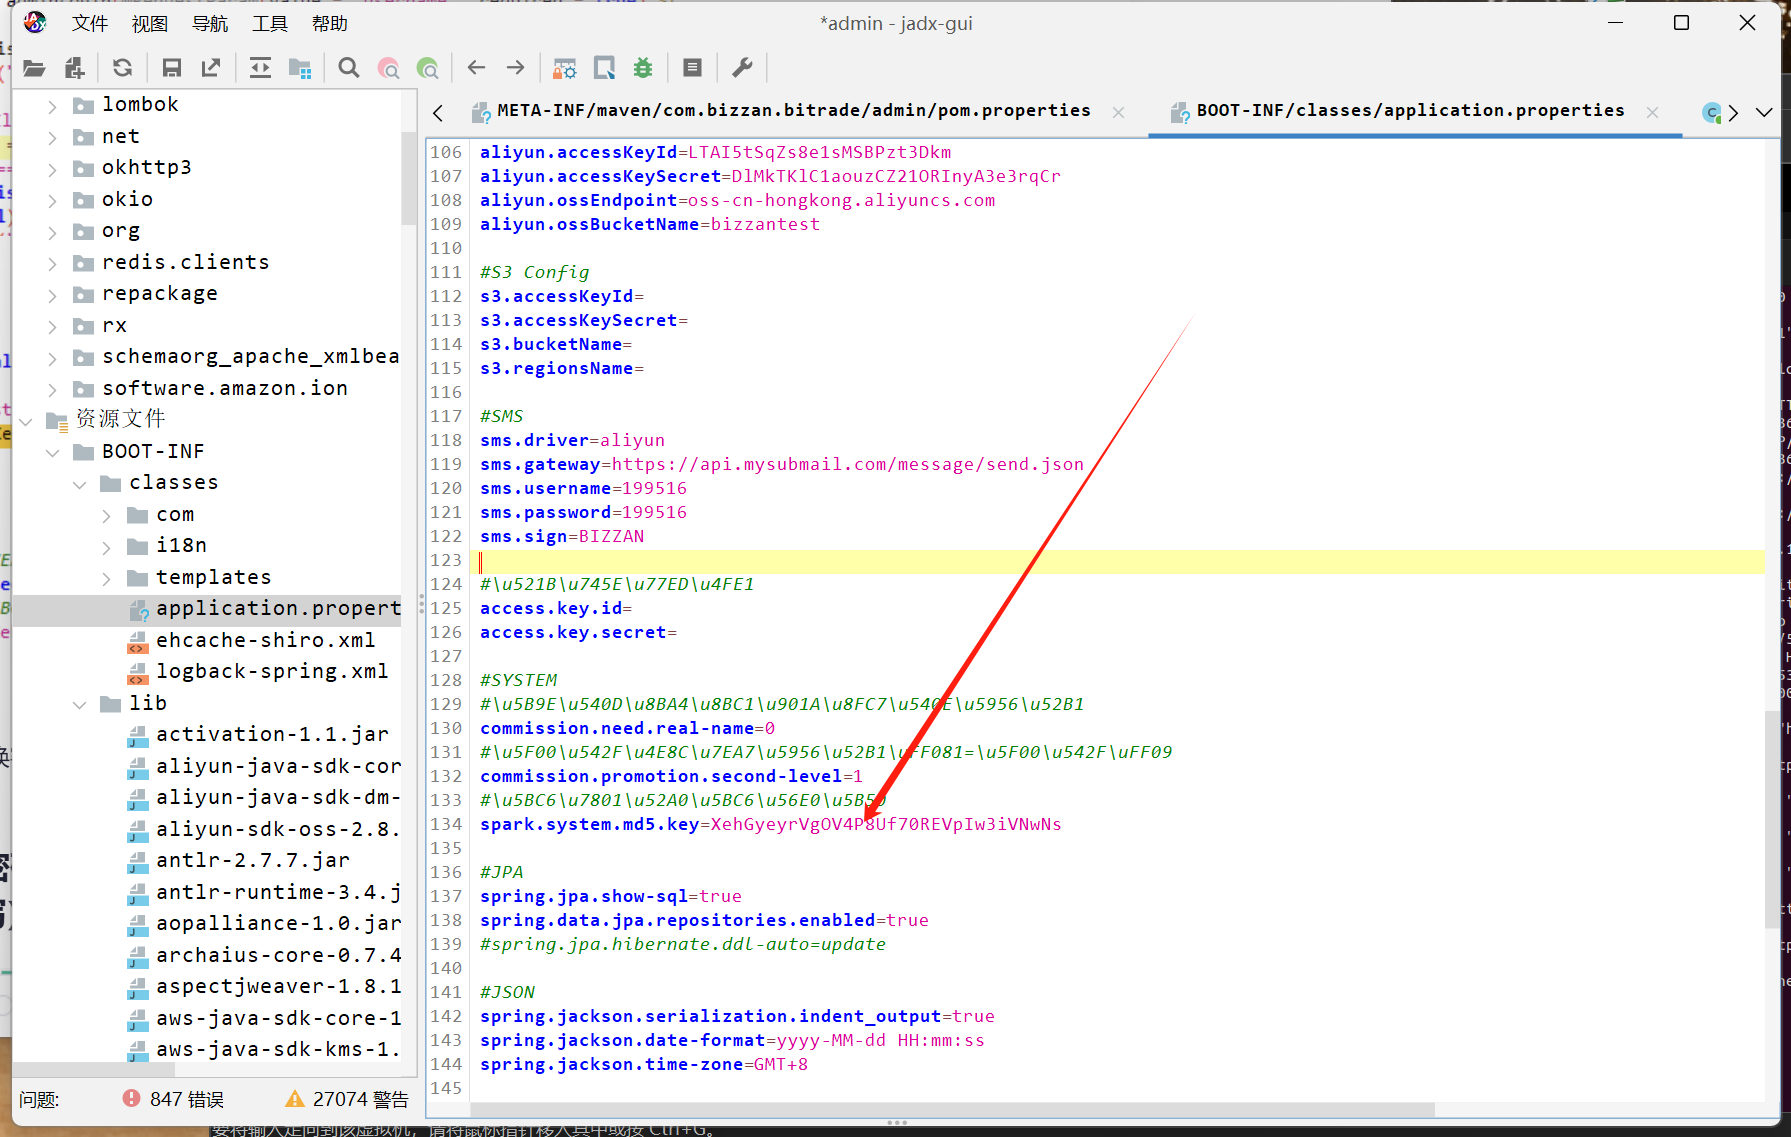Open the 工具 menu
This screenshot has width=1791, height=1137.
269,23
